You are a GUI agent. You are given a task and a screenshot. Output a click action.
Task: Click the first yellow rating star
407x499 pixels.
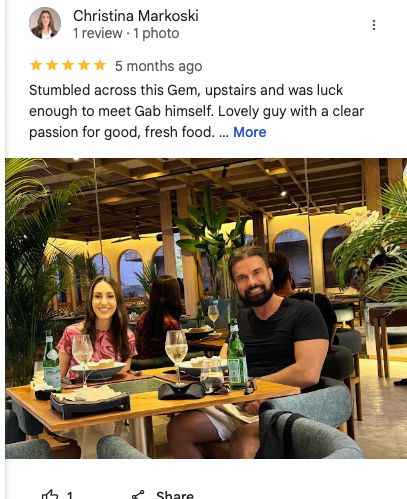point(36,65)
